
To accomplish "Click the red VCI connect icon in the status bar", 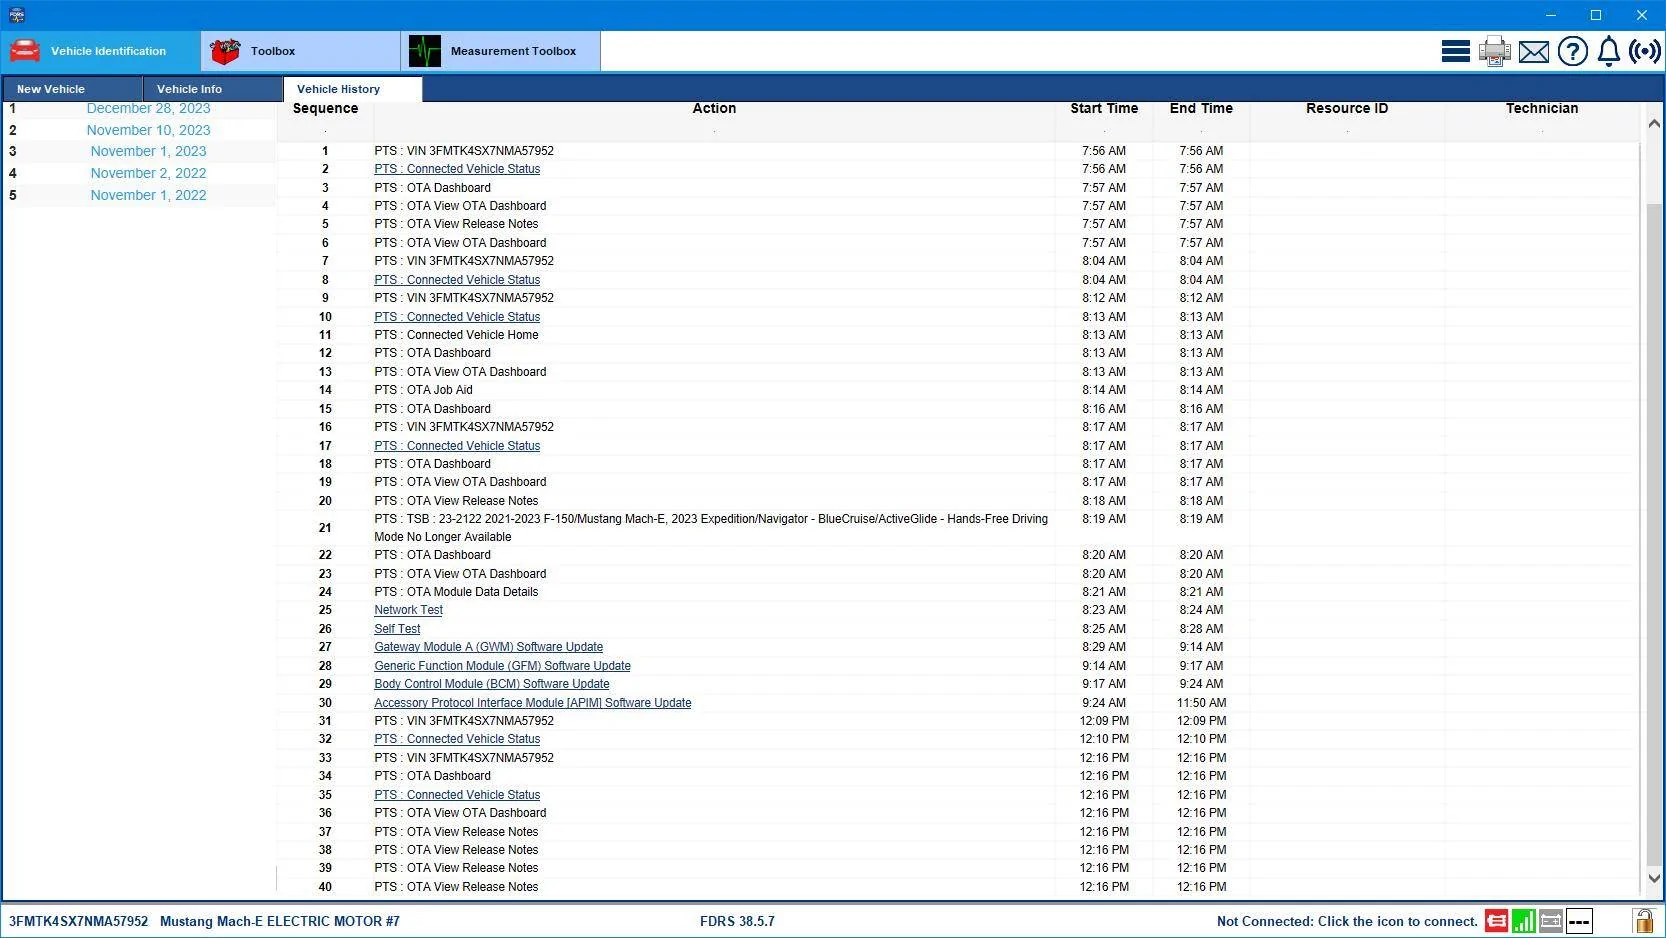I will click(1496, 921).
